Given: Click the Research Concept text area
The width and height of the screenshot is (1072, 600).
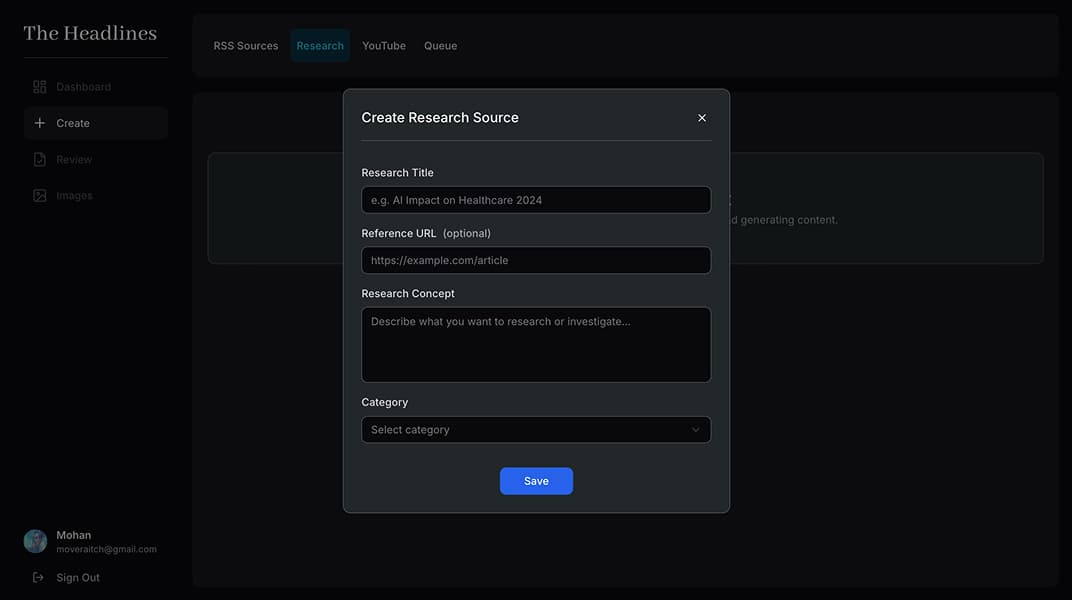Looking at the screenshot, I should tap(535, 345).
